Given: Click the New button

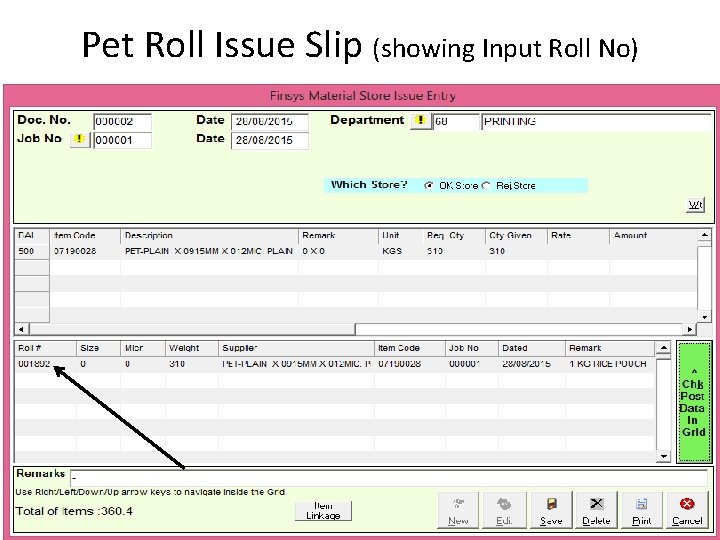Looking at the screenshot, I should pyautogui.click(x=458, y=510).
